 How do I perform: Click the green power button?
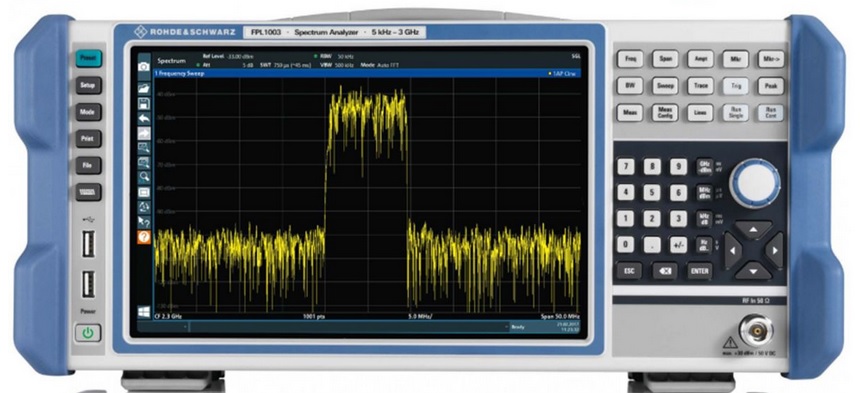pyautogui.click(x=88, y=333)
